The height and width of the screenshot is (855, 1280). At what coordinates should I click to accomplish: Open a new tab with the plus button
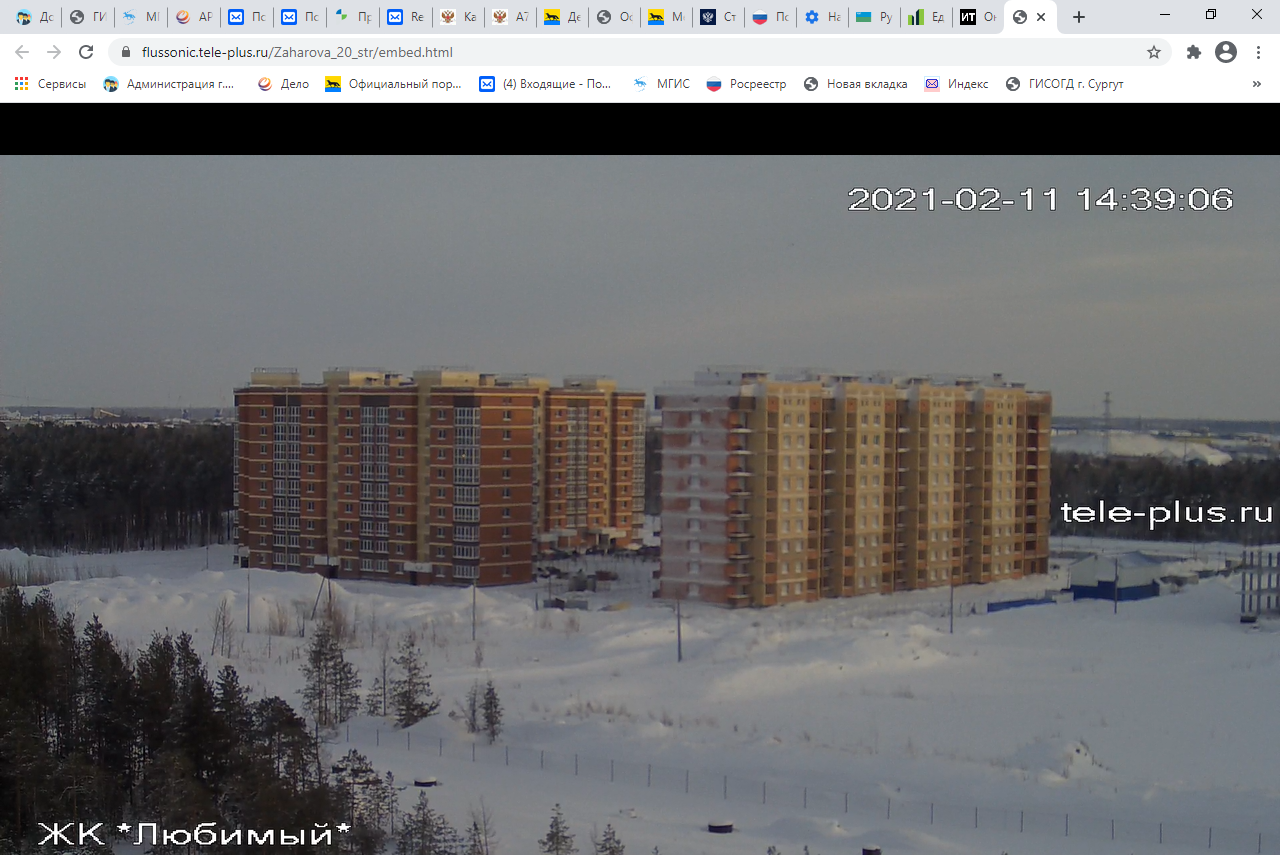[1078, 17]
